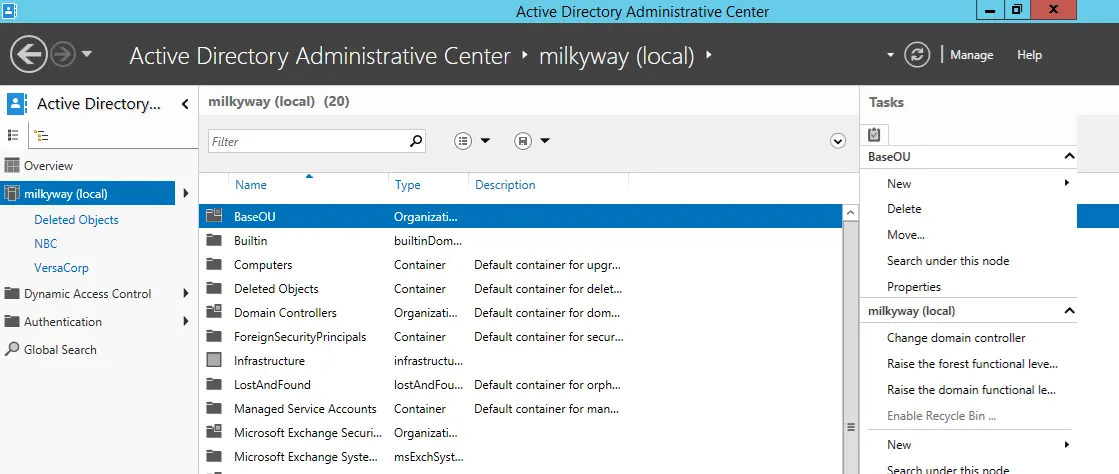1119x474 pixels.
Task: Click the Builtin folder icon
Action: point(214,241)
